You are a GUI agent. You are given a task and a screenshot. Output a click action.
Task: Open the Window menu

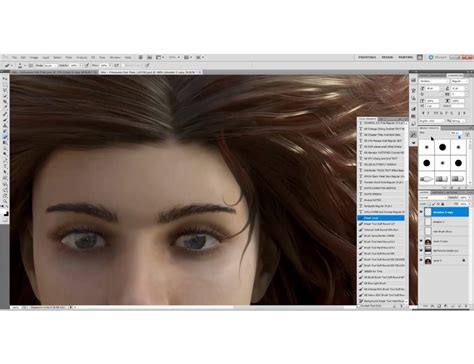[x=115, y=57]
